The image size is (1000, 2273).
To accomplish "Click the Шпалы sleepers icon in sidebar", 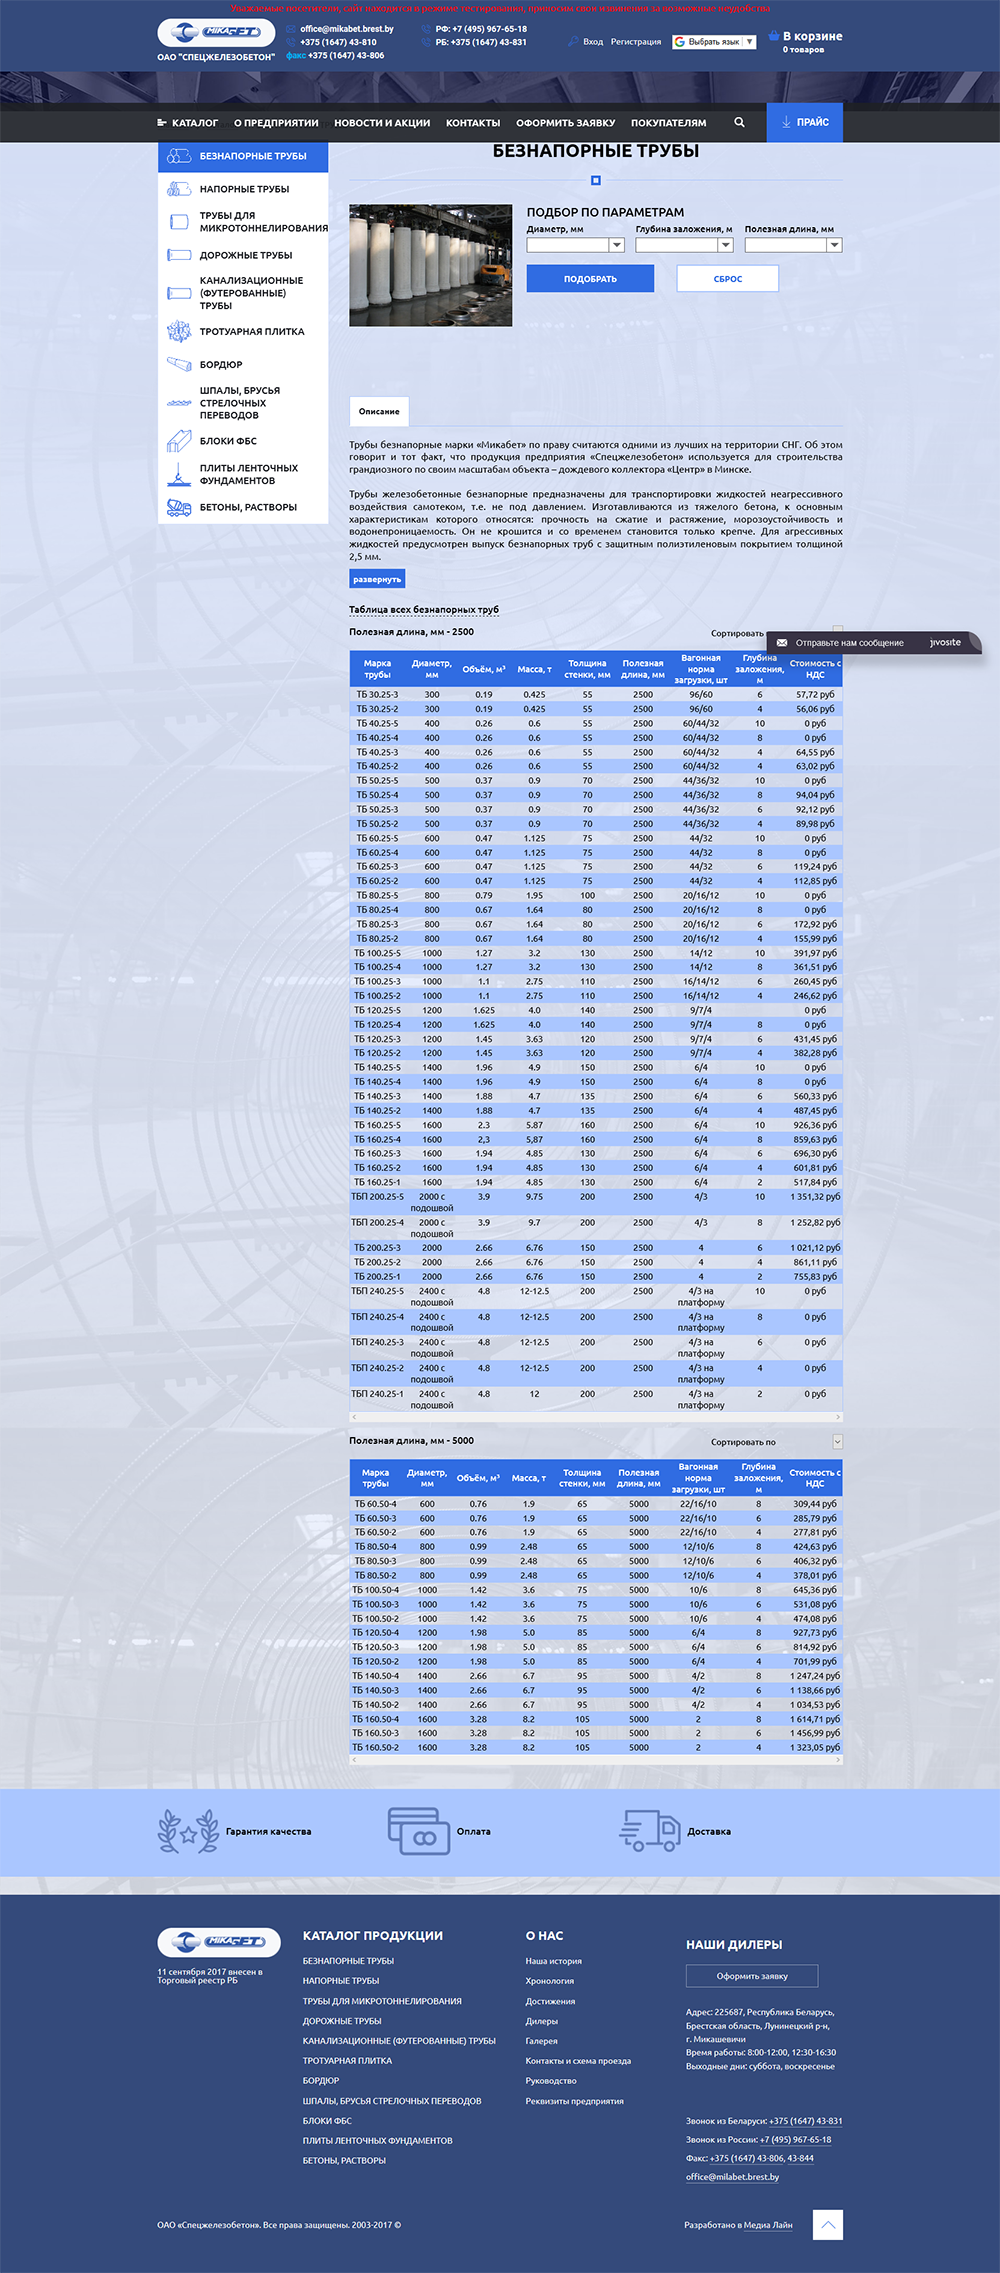I will (x=179, y=403).
